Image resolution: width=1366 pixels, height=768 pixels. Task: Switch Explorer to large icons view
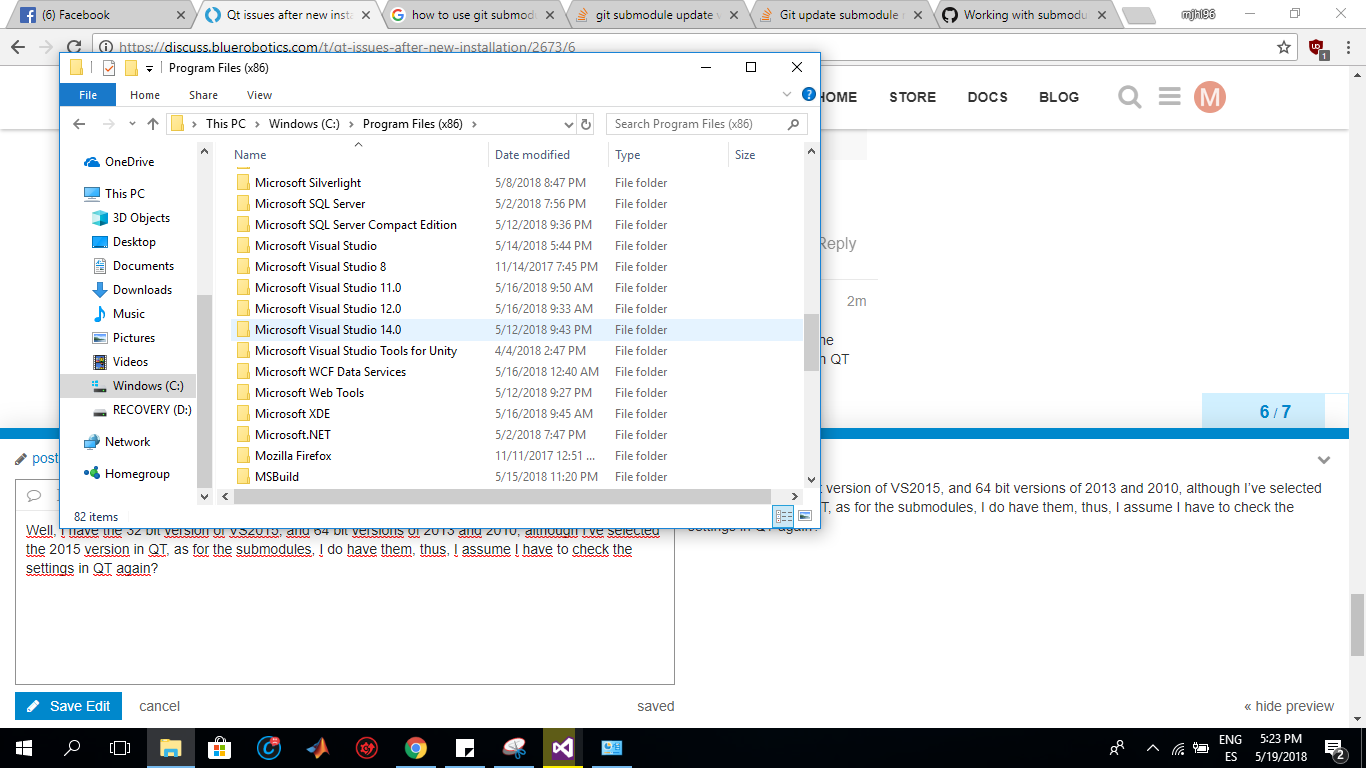coord(805,516)
